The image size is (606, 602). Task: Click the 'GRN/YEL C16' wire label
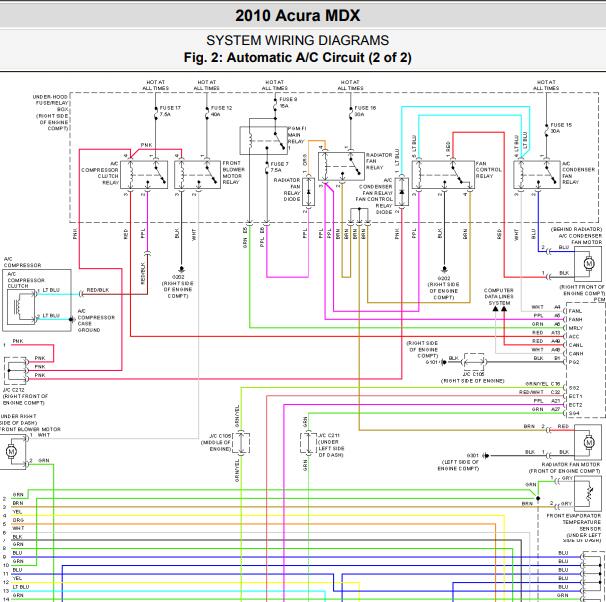[543, 384]
